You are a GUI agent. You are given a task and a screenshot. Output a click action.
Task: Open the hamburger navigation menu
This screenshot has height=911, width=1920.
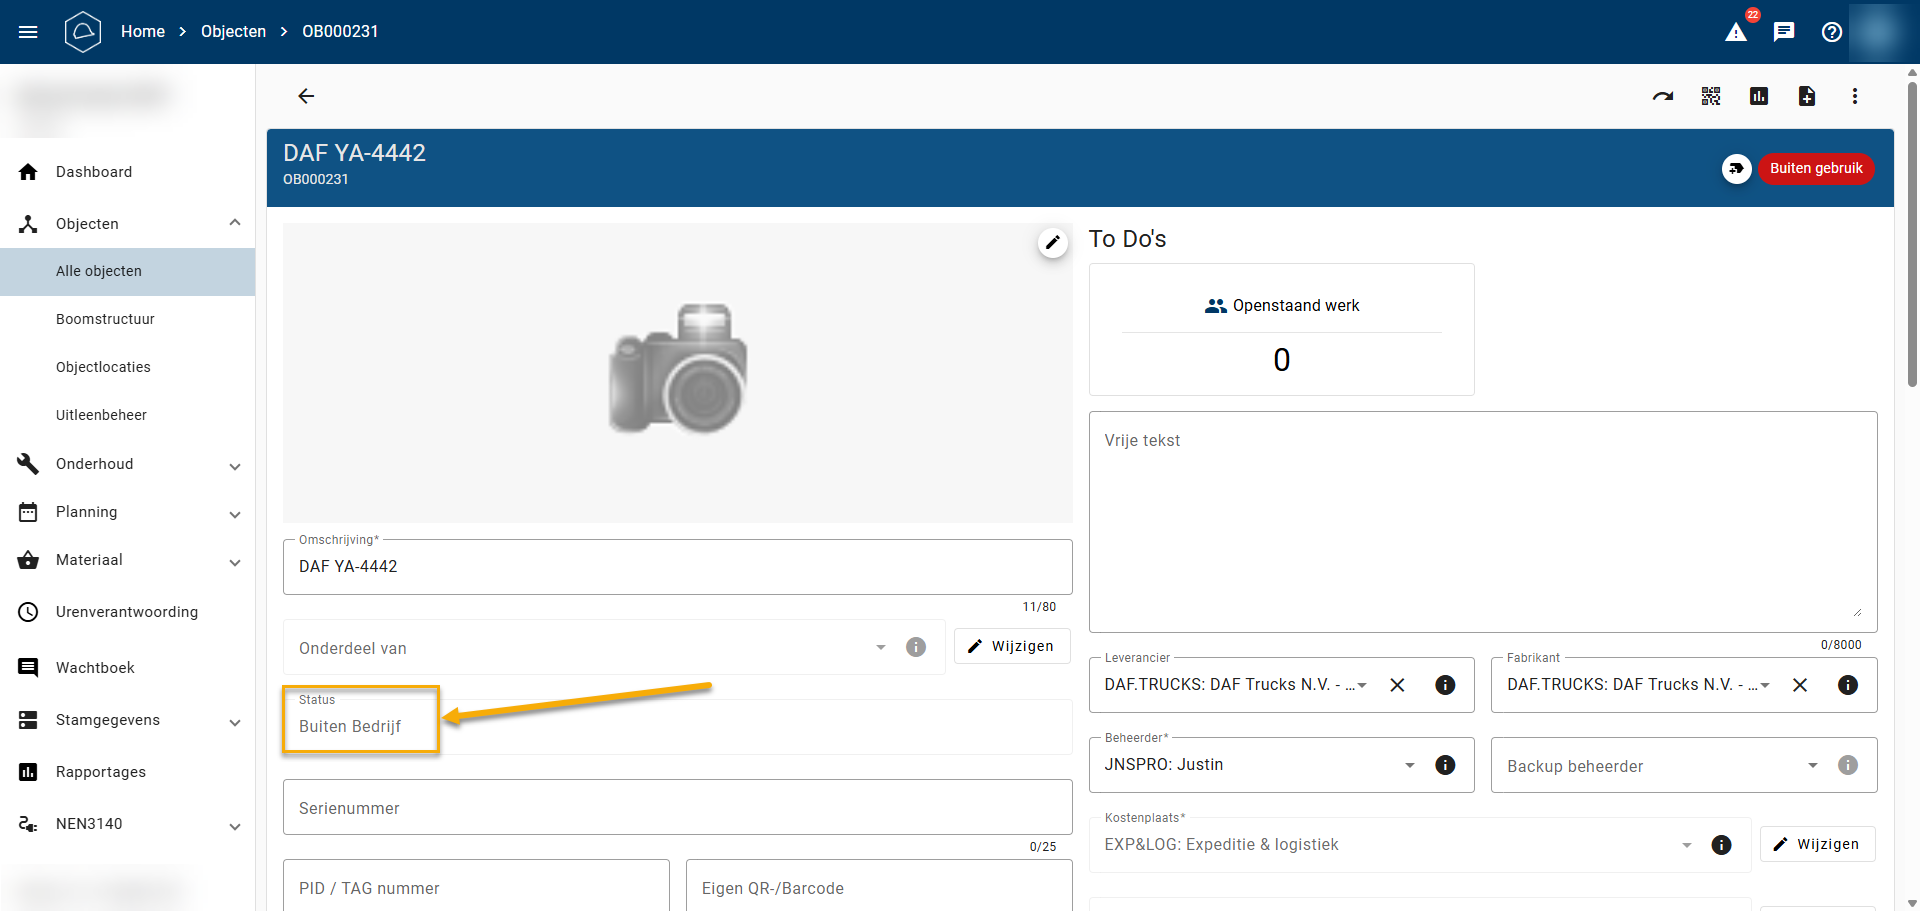(28, 32)
